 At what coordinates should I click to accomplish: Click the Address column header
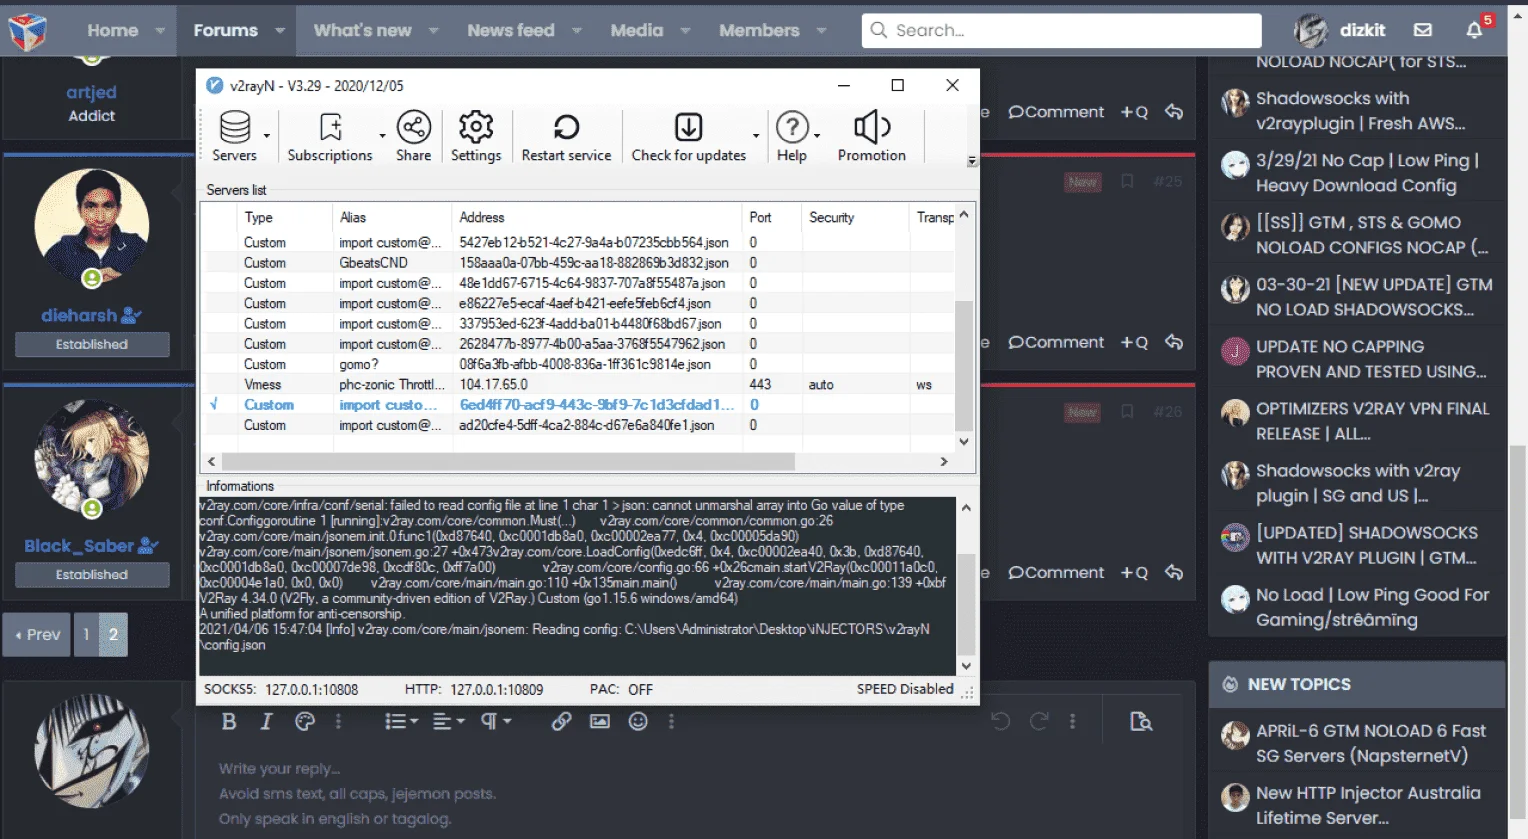(597, 217)
